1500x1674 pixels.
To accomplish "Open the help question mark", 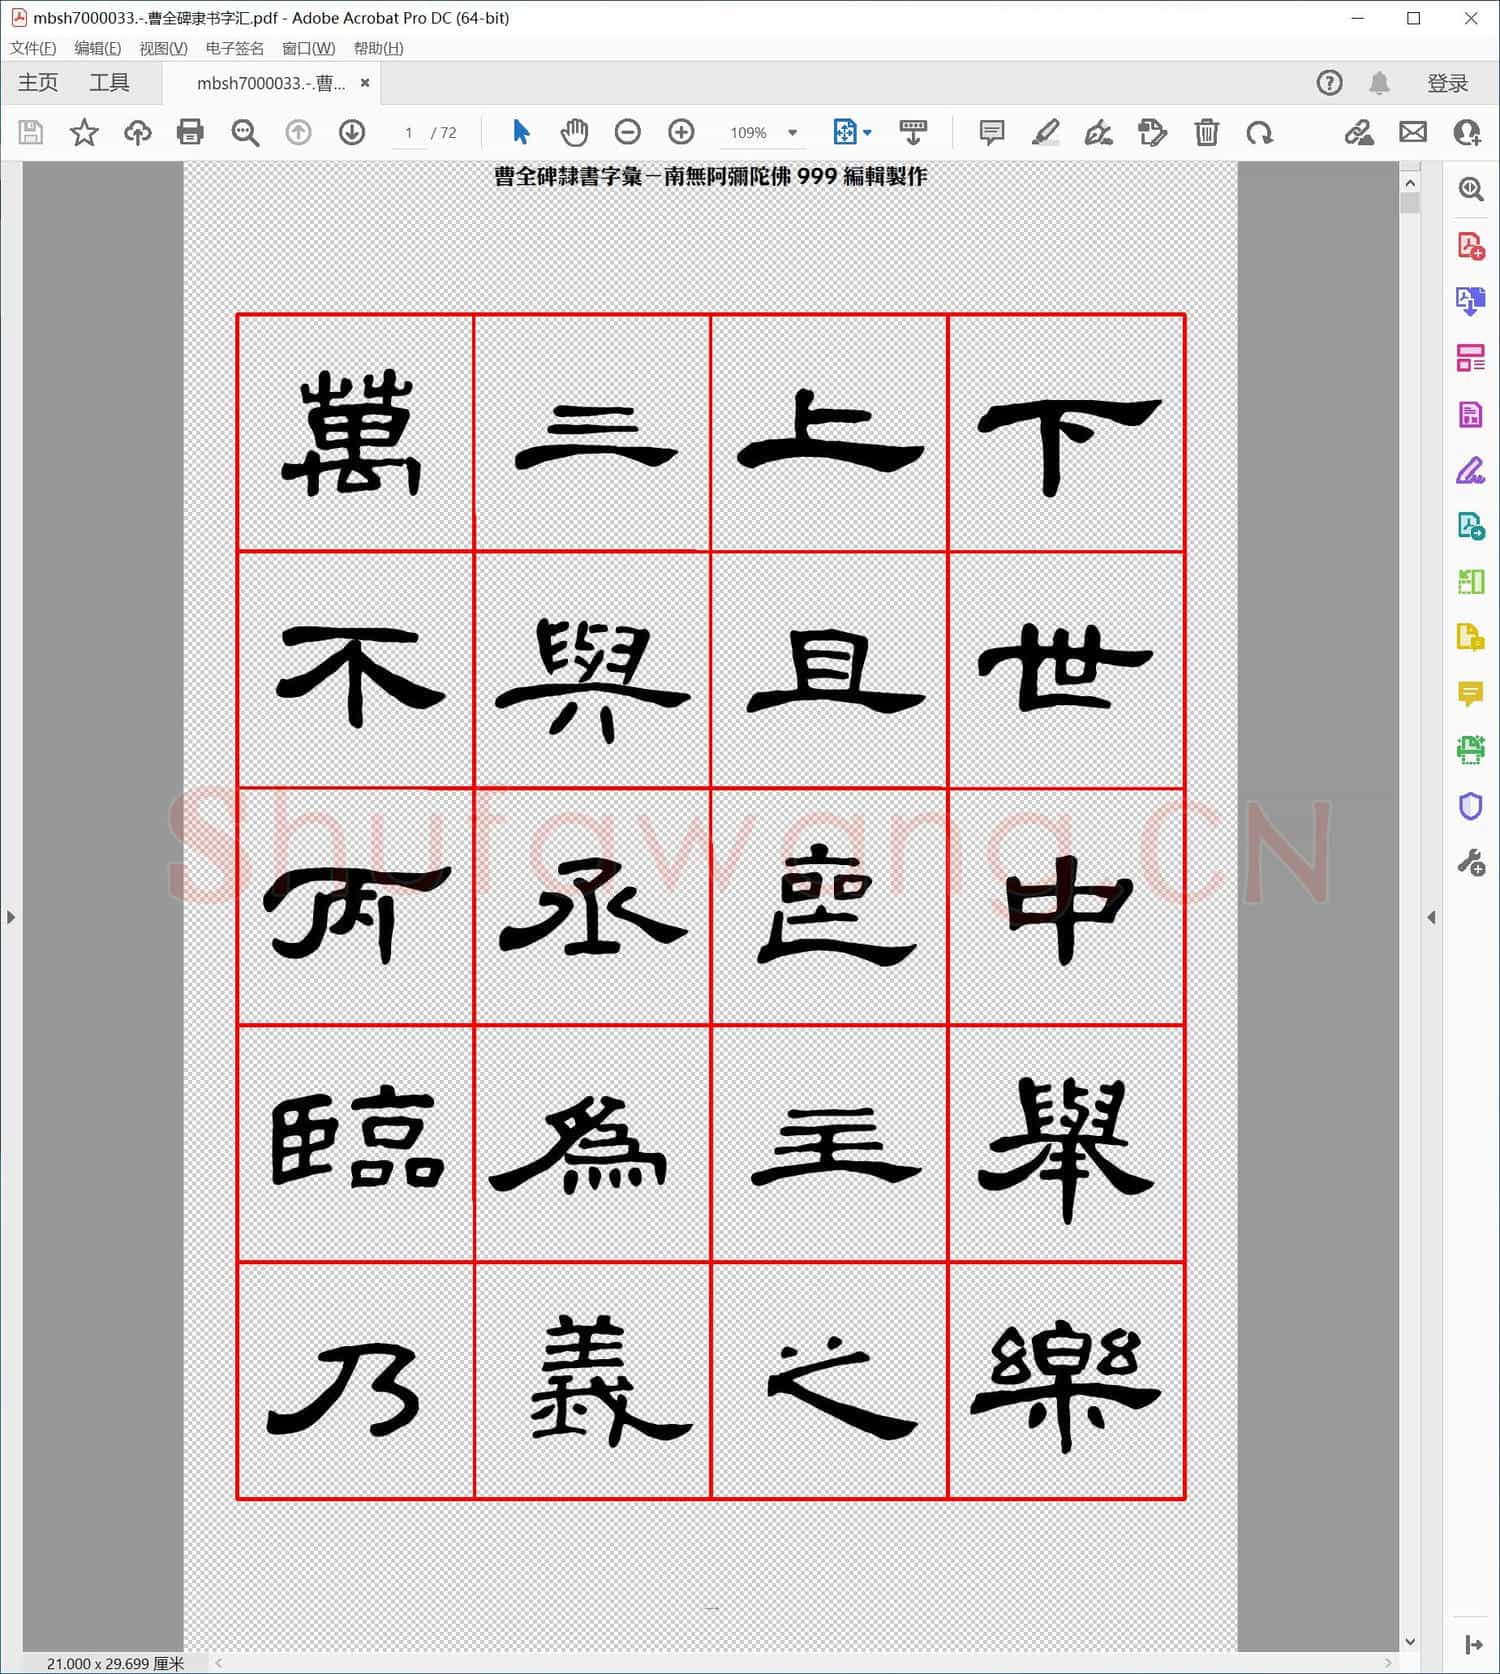I will [x=1329, y=83].
